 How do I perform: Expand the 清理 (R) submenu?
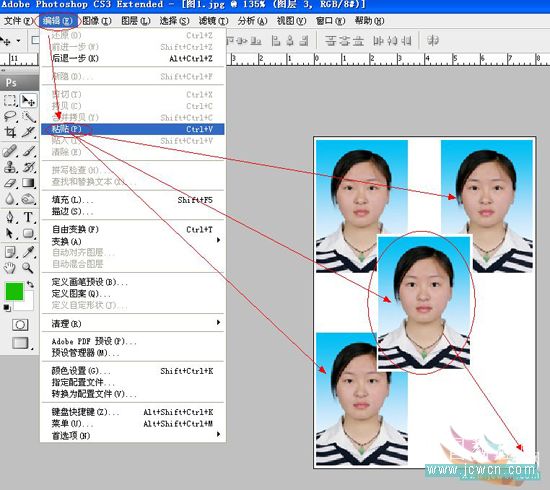point(219,322)
